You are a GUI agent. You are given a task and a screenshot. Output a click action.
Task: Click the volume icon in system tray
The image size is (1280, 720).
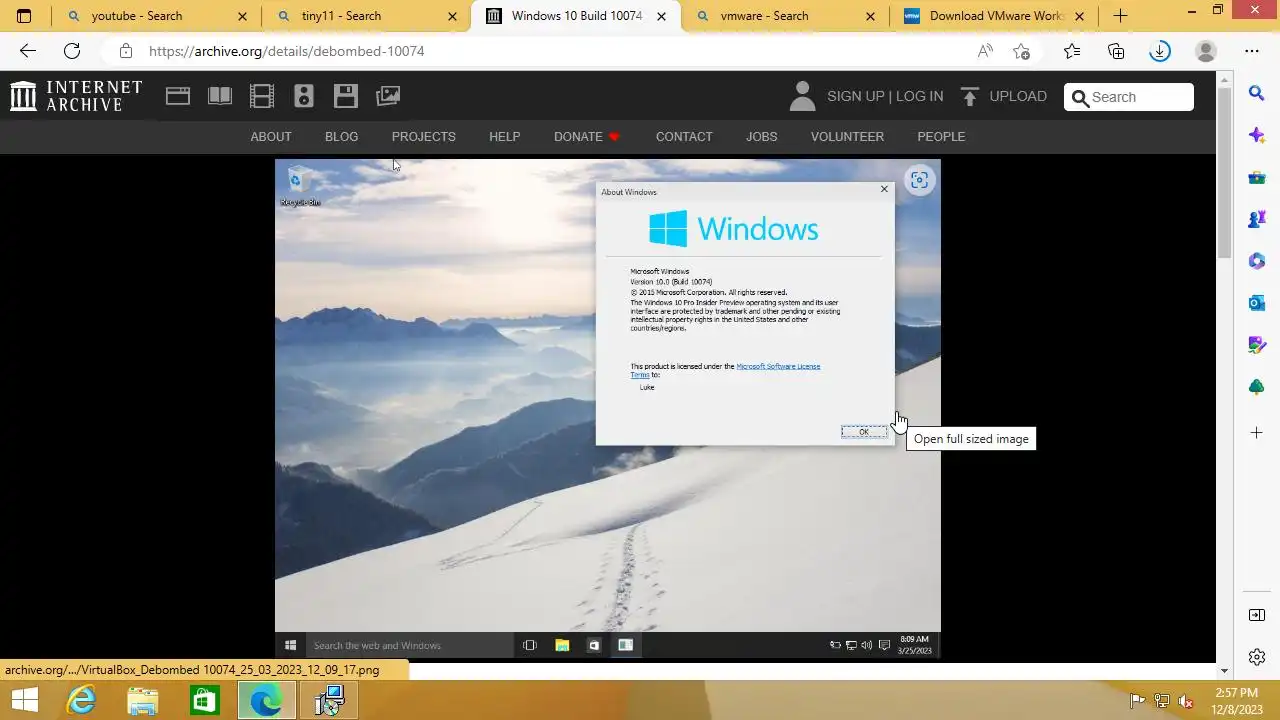(1186, 701)
